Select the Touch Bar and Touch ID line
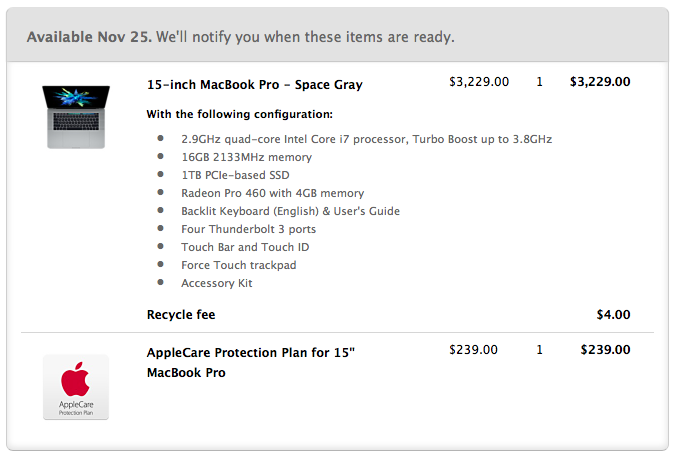The height and width of the screenshot is (457, 677). coord(245,247)
